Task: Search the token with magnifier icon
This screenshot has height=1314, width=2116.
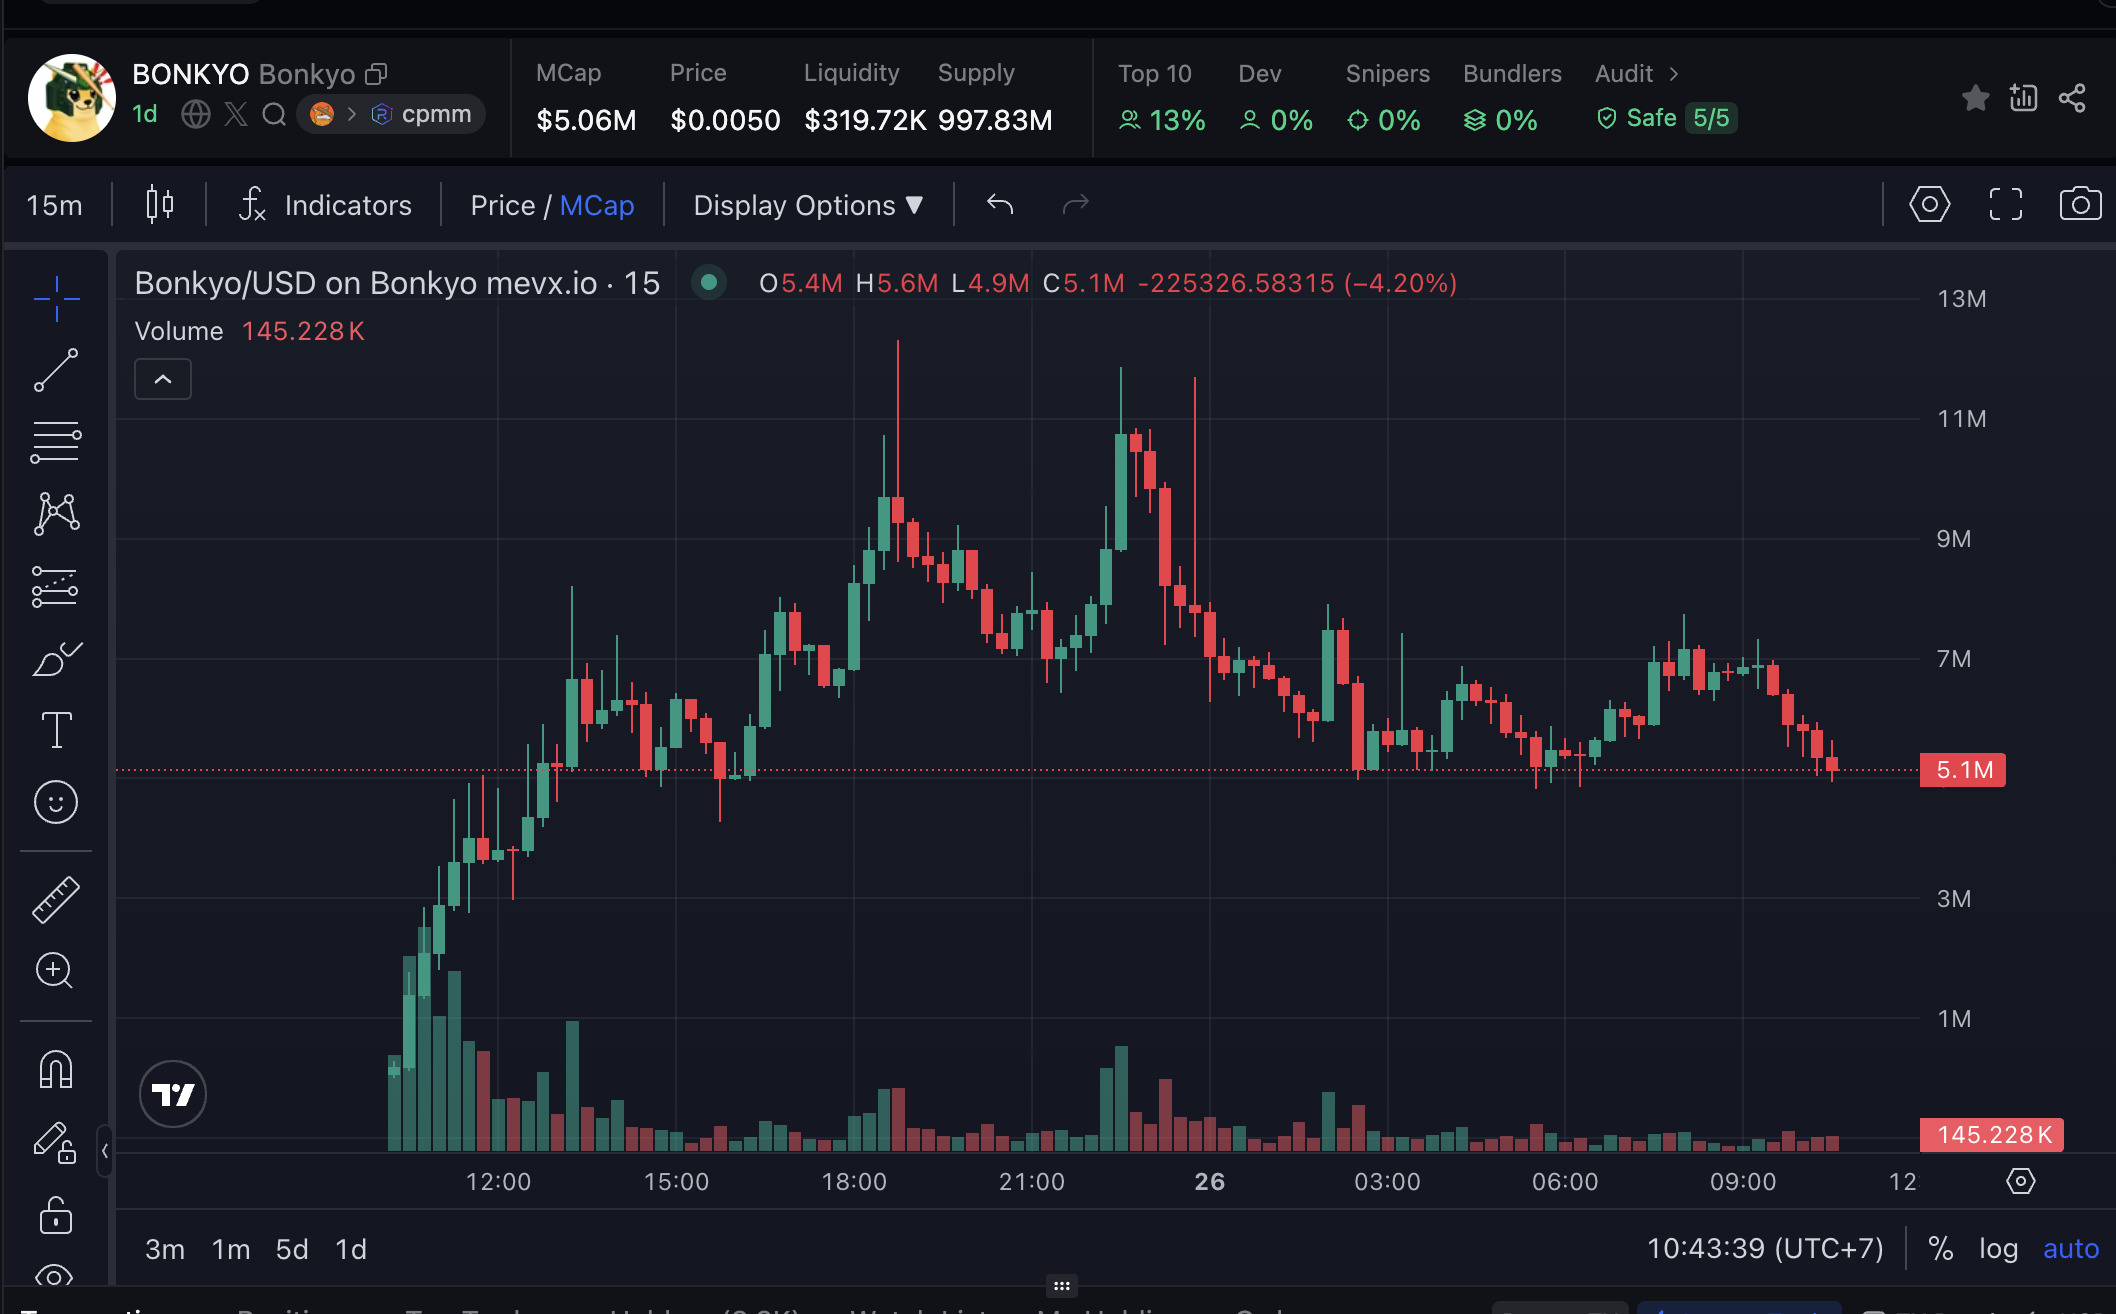Action: click(x=274, y=114)
